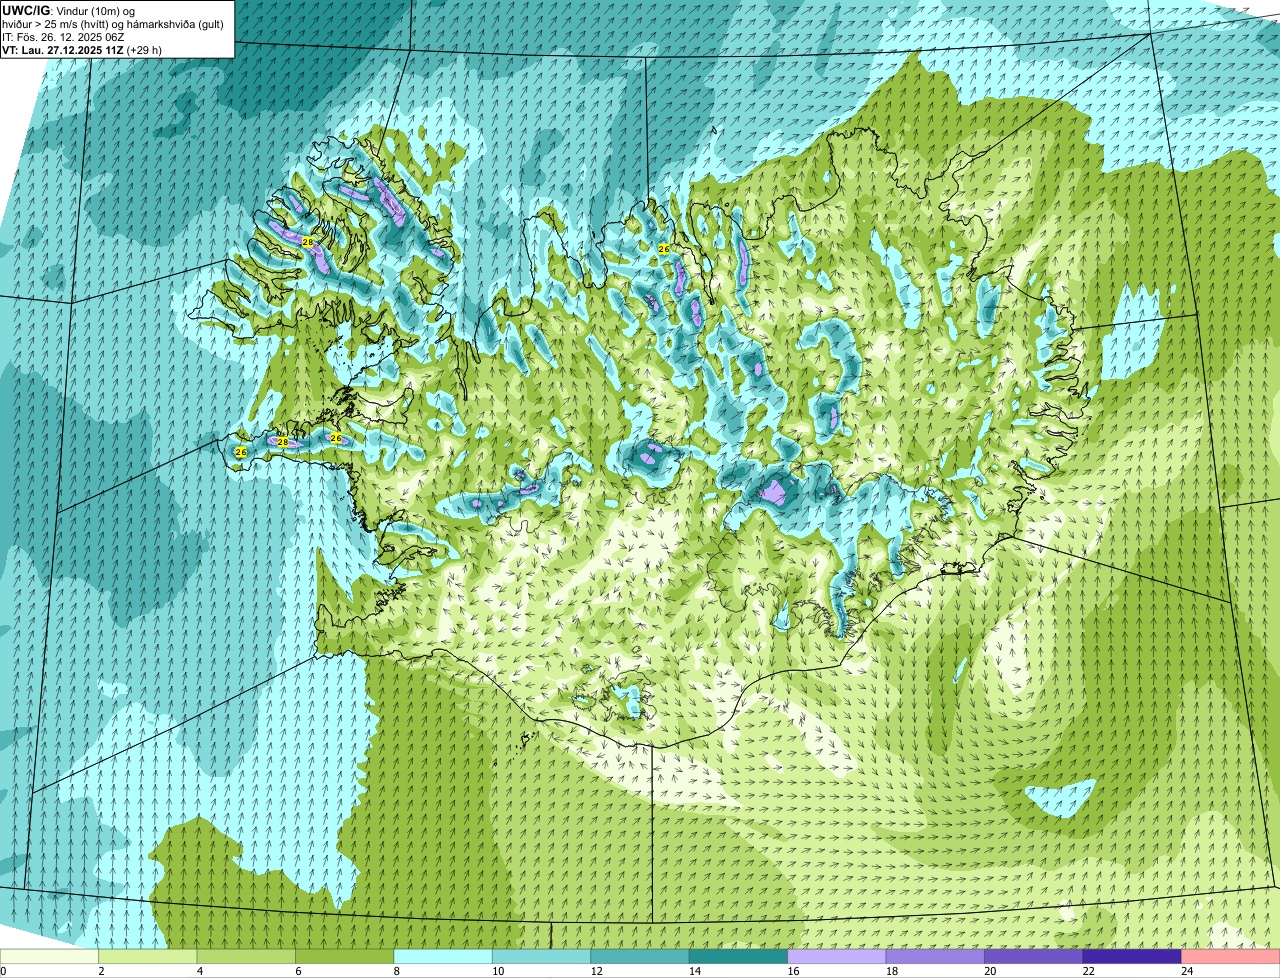Click the legend scale value '8'
This screenshot has height=978, width=1280.
coord(396,971)
